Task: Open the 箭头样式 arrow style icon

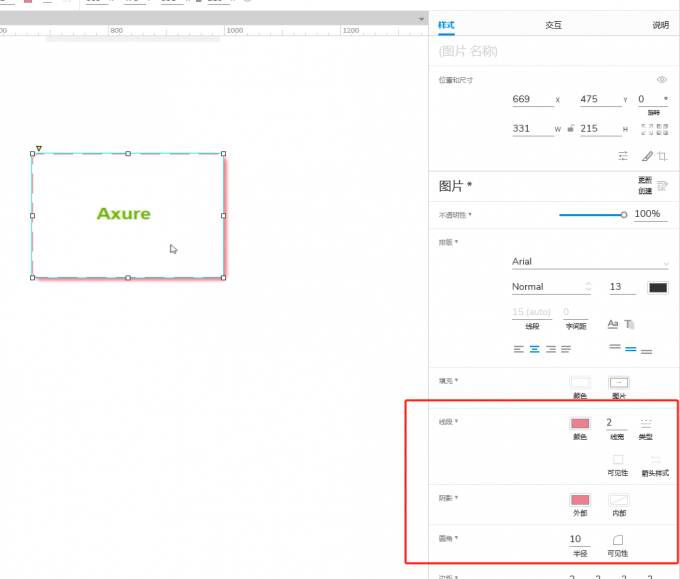Action: pyautogui.click(x=655, y=460)
